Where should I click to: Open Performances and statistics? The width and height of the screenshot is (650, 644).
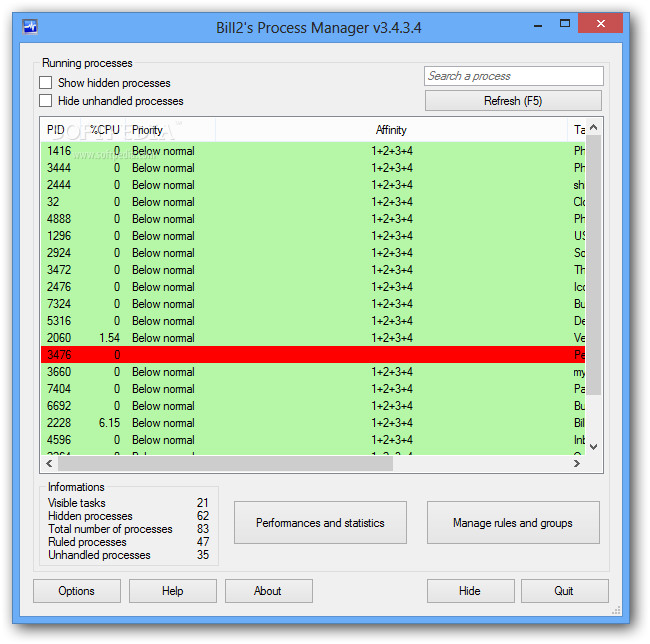coord(320,523)
